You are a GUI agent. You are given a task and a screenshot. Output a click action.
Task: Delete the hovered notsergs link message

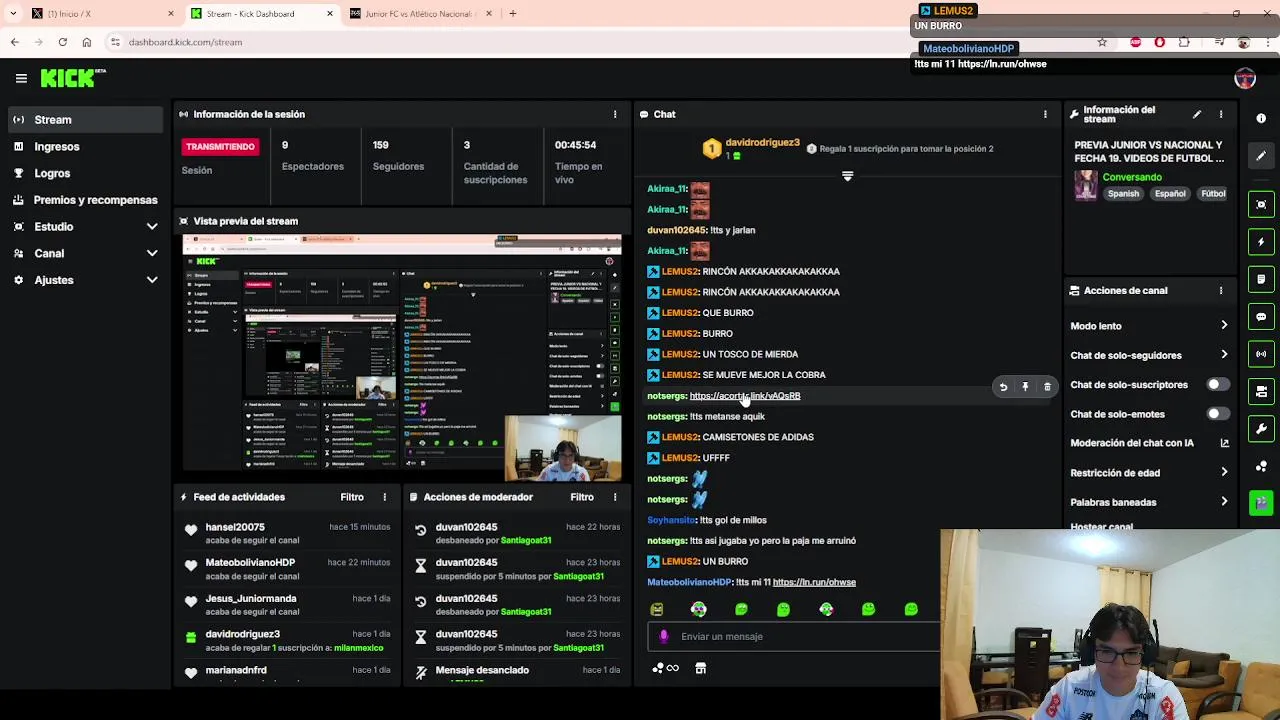tap(1047, 386)
